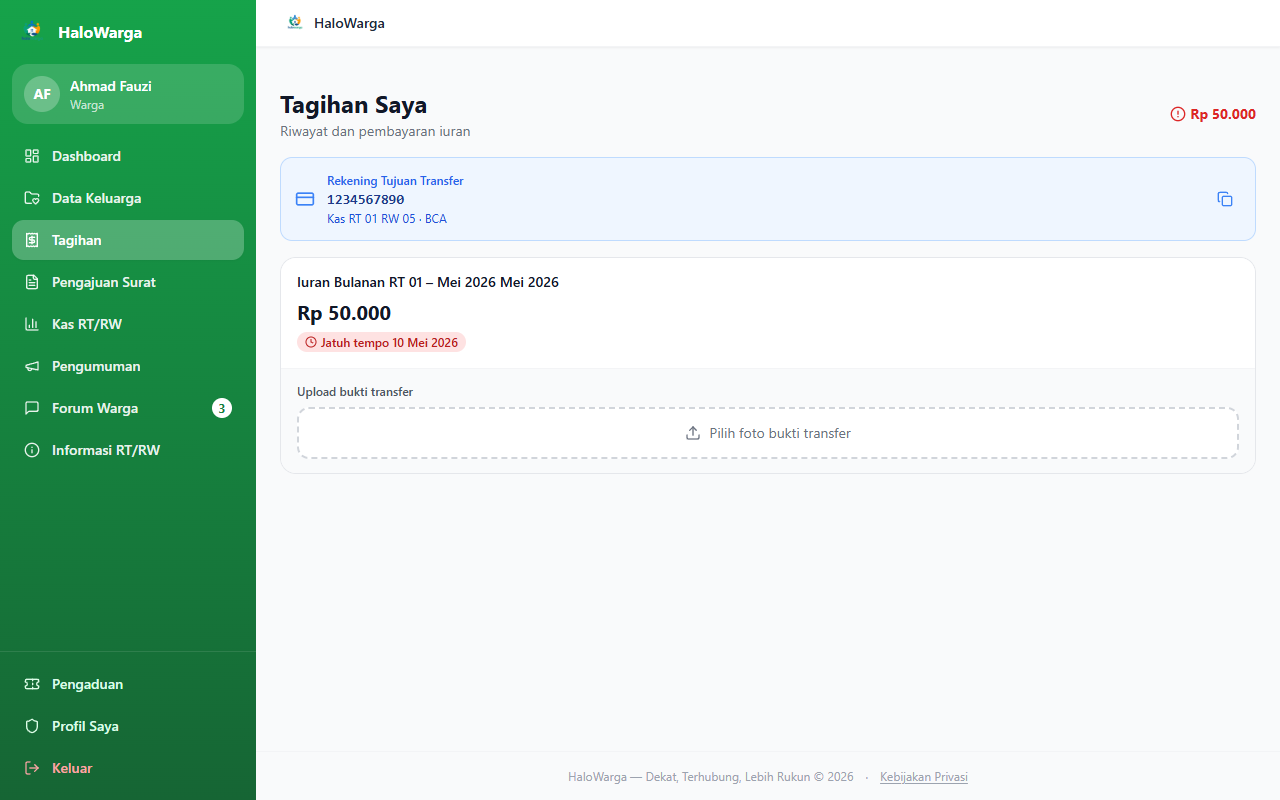Click the Data Keluarga folder icon

32,198
